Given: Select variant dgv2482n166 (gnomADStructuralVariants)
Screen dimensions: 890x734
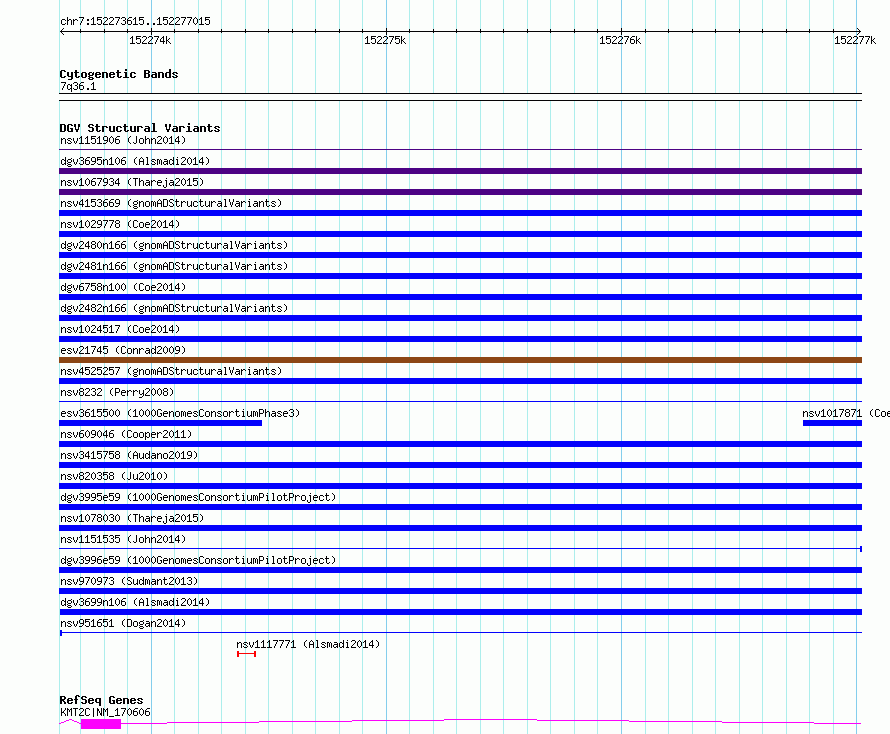Looking at the screenshot, I should (174, 308).
